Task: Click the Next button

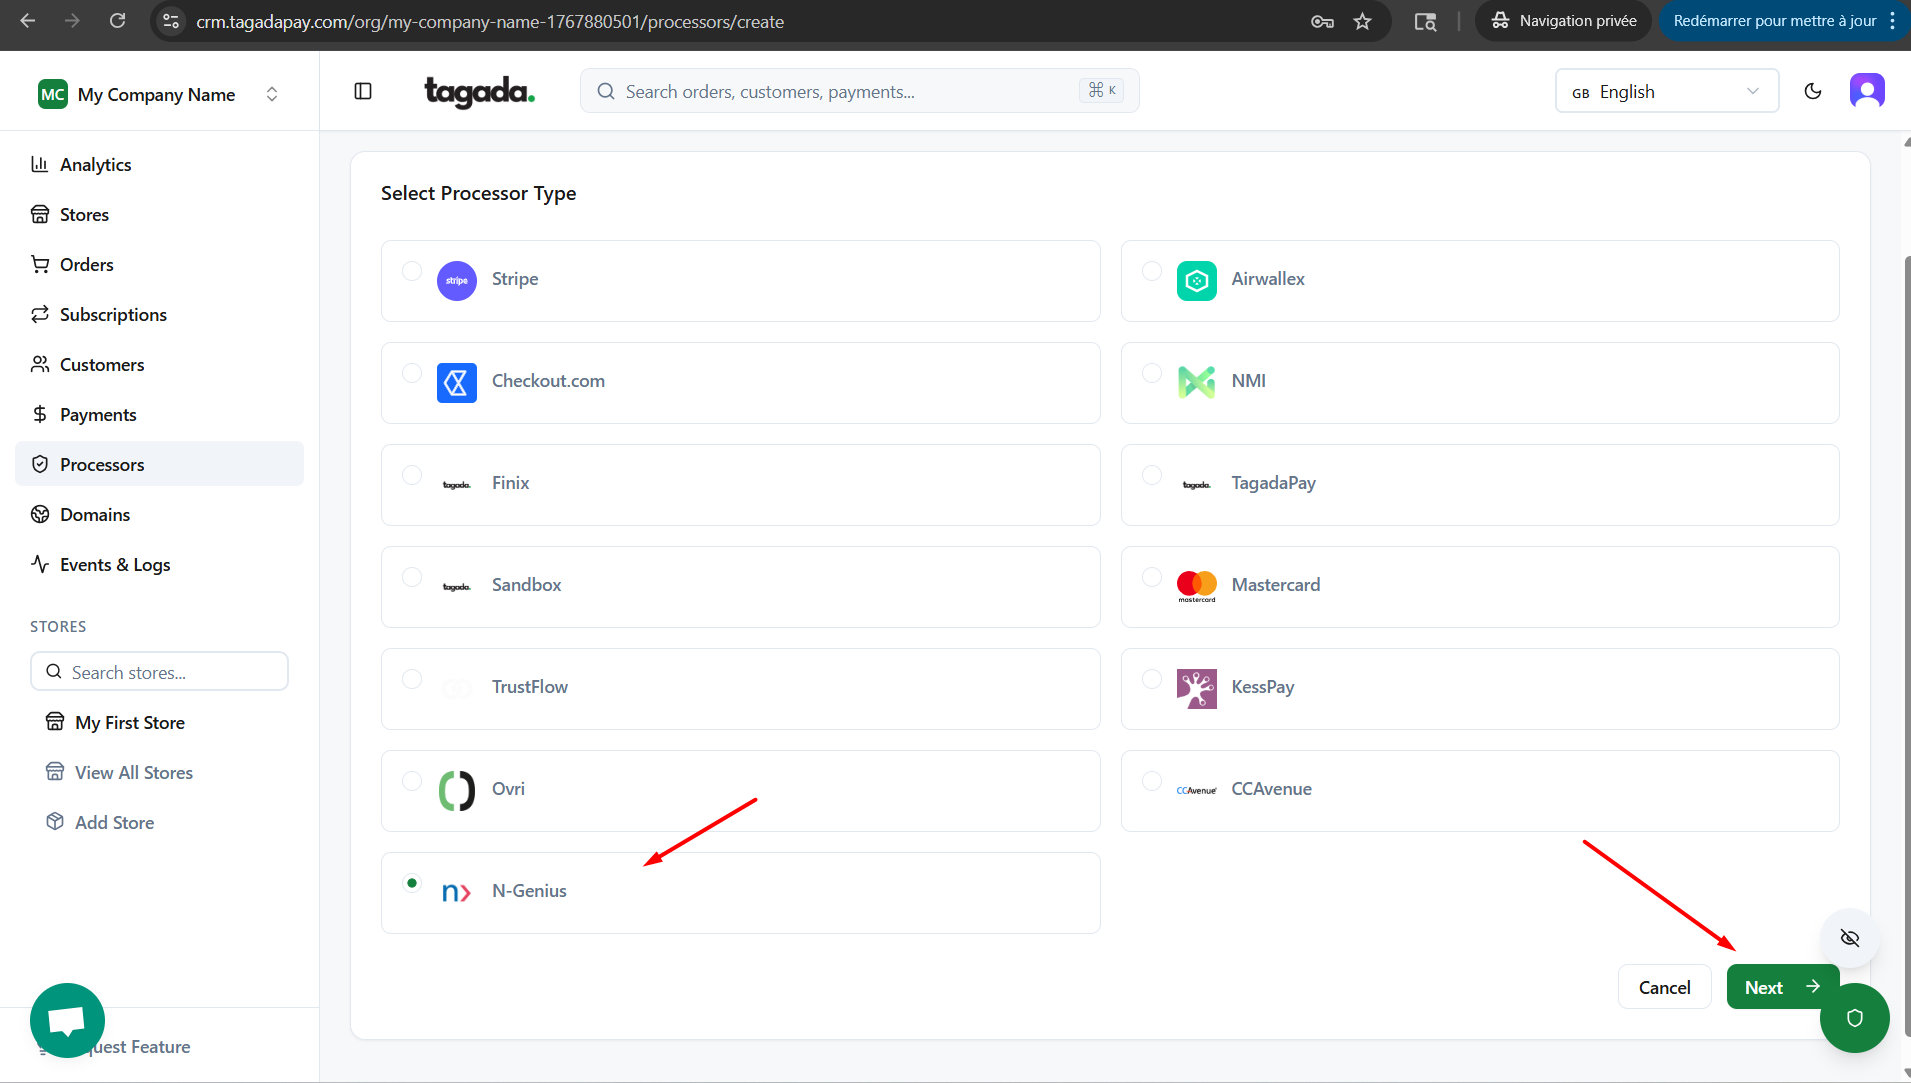Action: [1781, 987]
